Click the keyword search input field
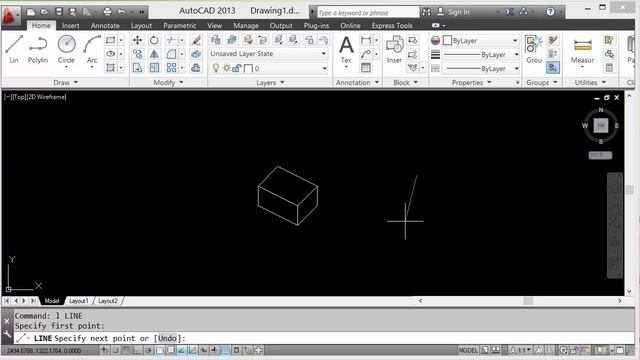The image size is (640, 360). 368,13
